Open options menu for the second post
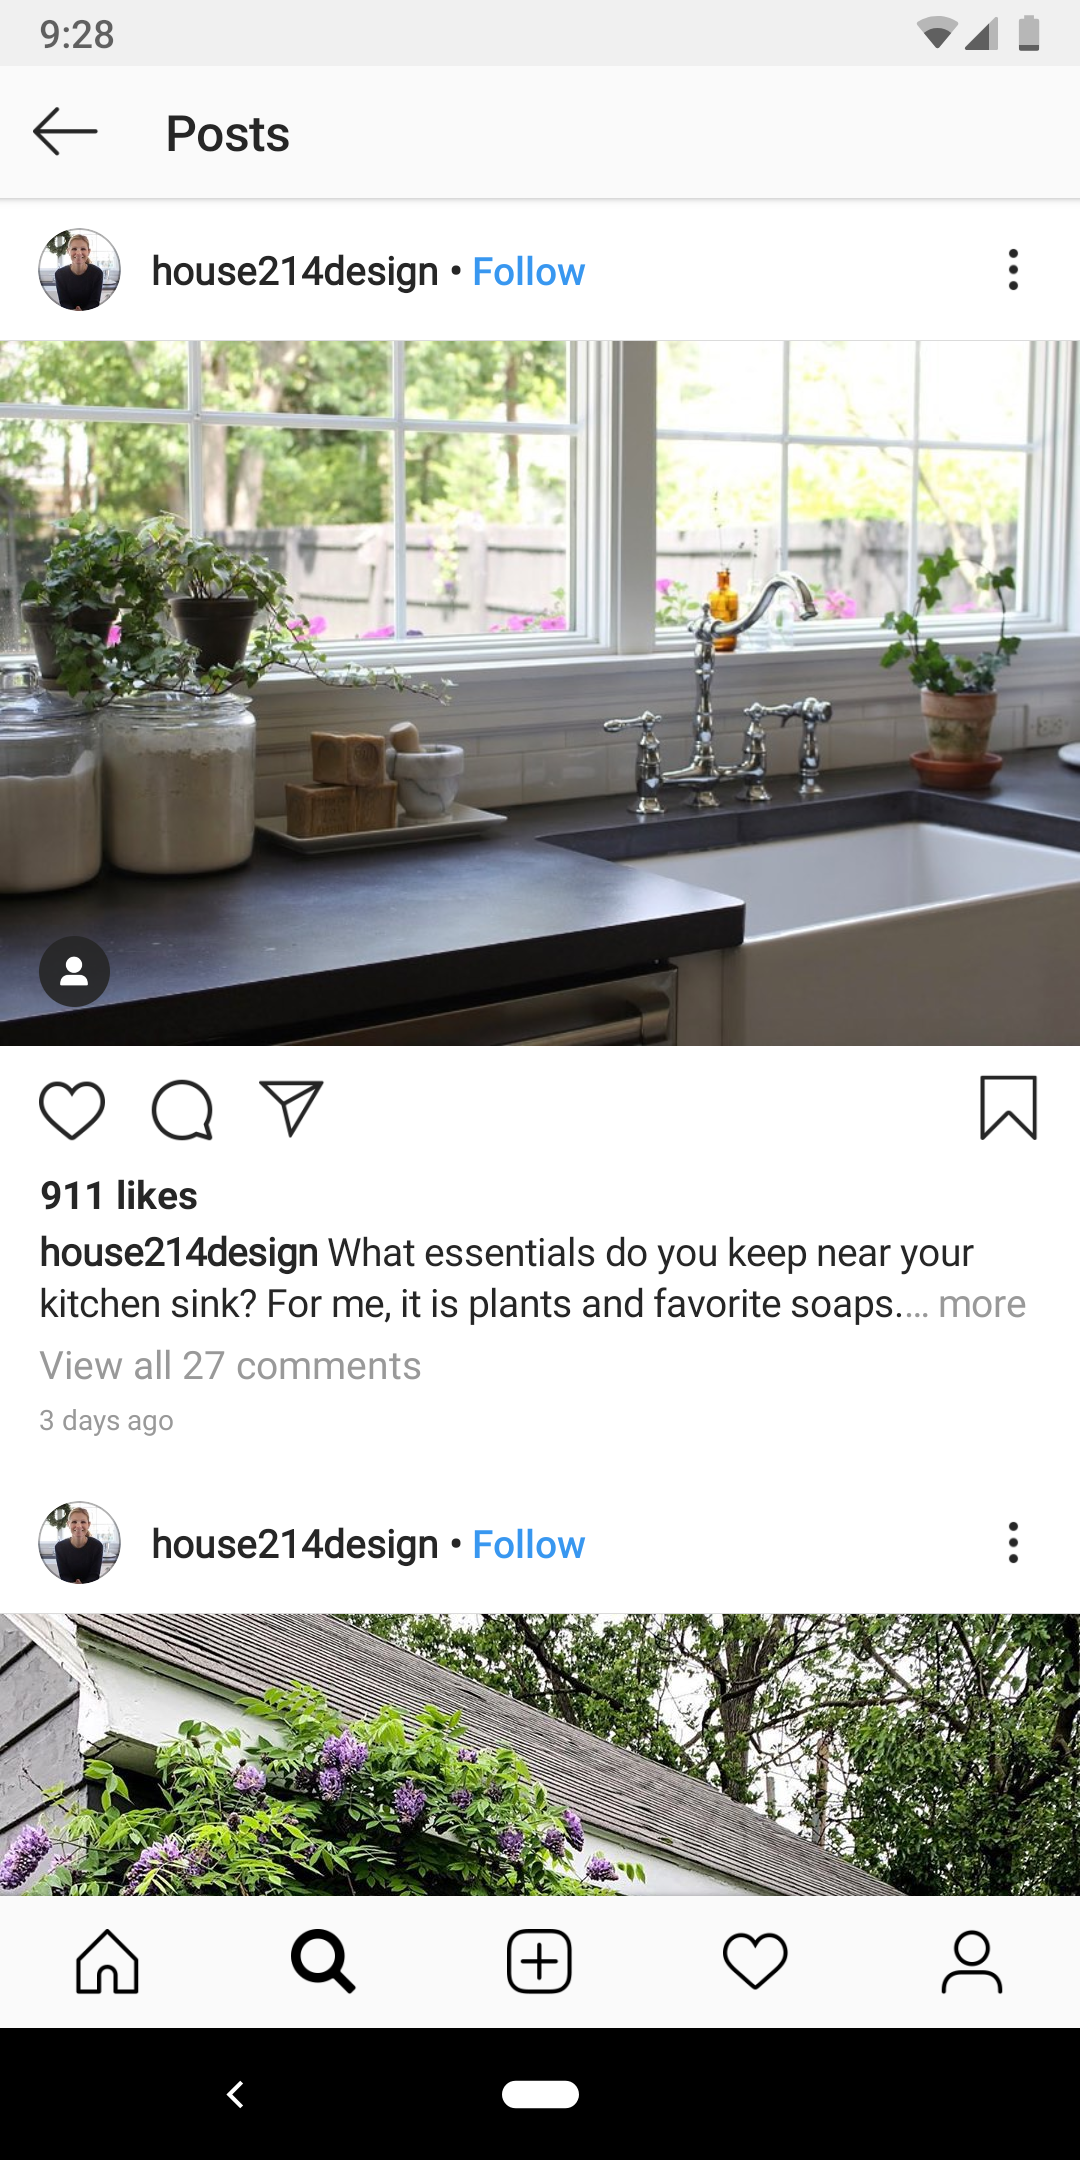This screenshot has width=1080, height=2160. pos(1013,1543)
